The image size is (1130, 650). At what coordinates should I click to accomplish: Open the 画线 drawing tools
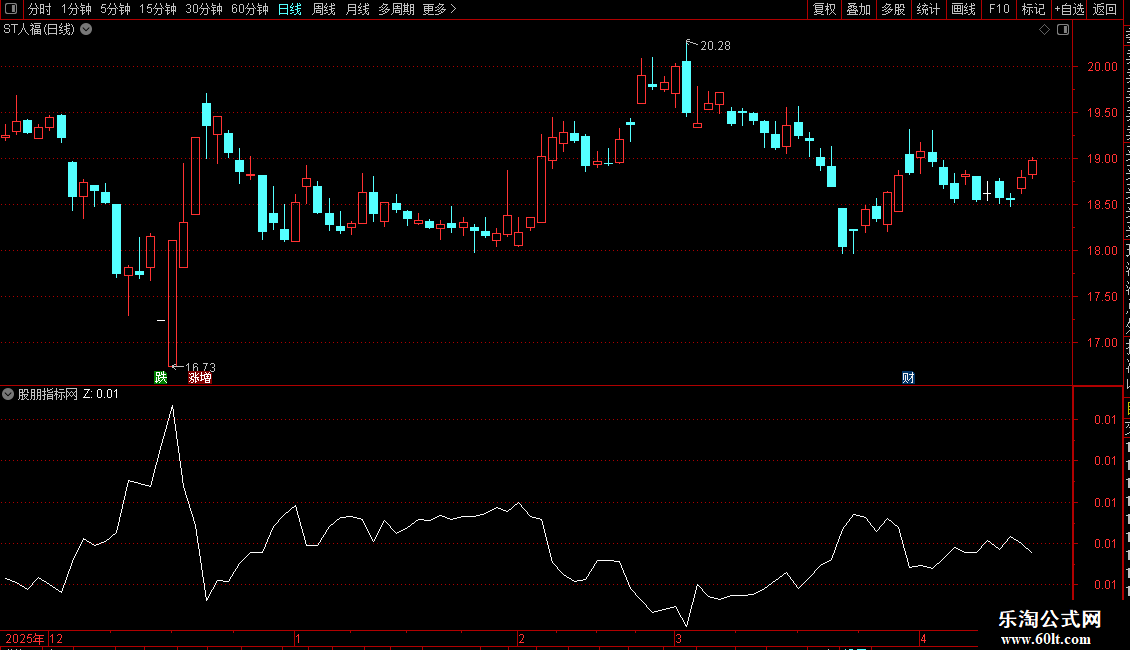pos(964,9)
